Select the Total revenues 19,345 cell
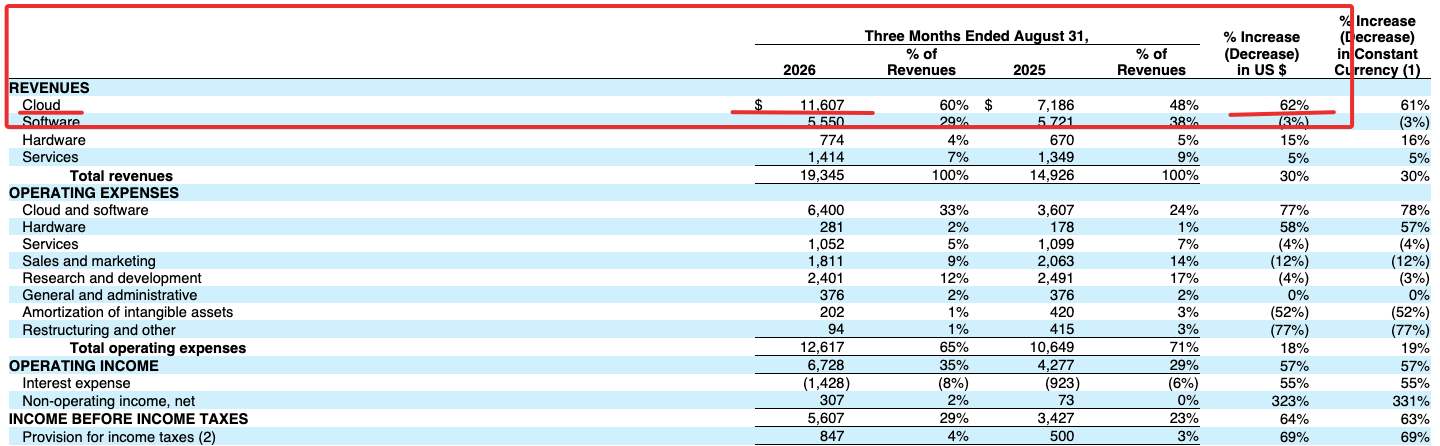The width and height of the screenshot is (1440, 446). [x=822, y=176]
